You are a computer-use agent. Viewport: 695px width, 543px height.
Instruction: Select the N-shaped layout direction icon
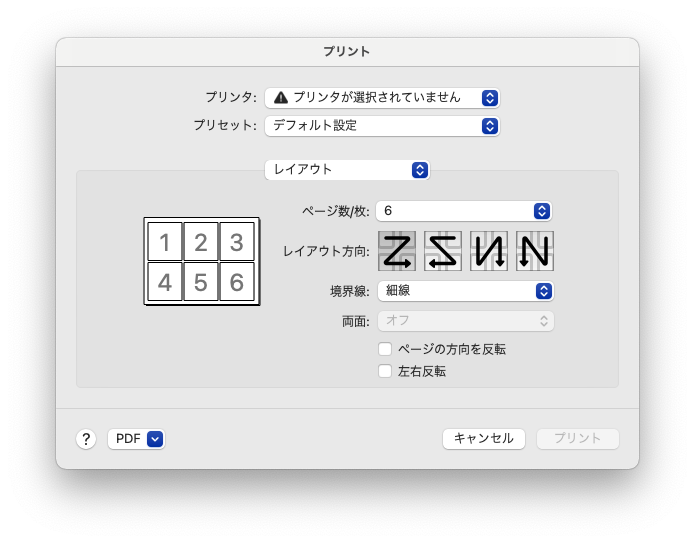(535, 251)
